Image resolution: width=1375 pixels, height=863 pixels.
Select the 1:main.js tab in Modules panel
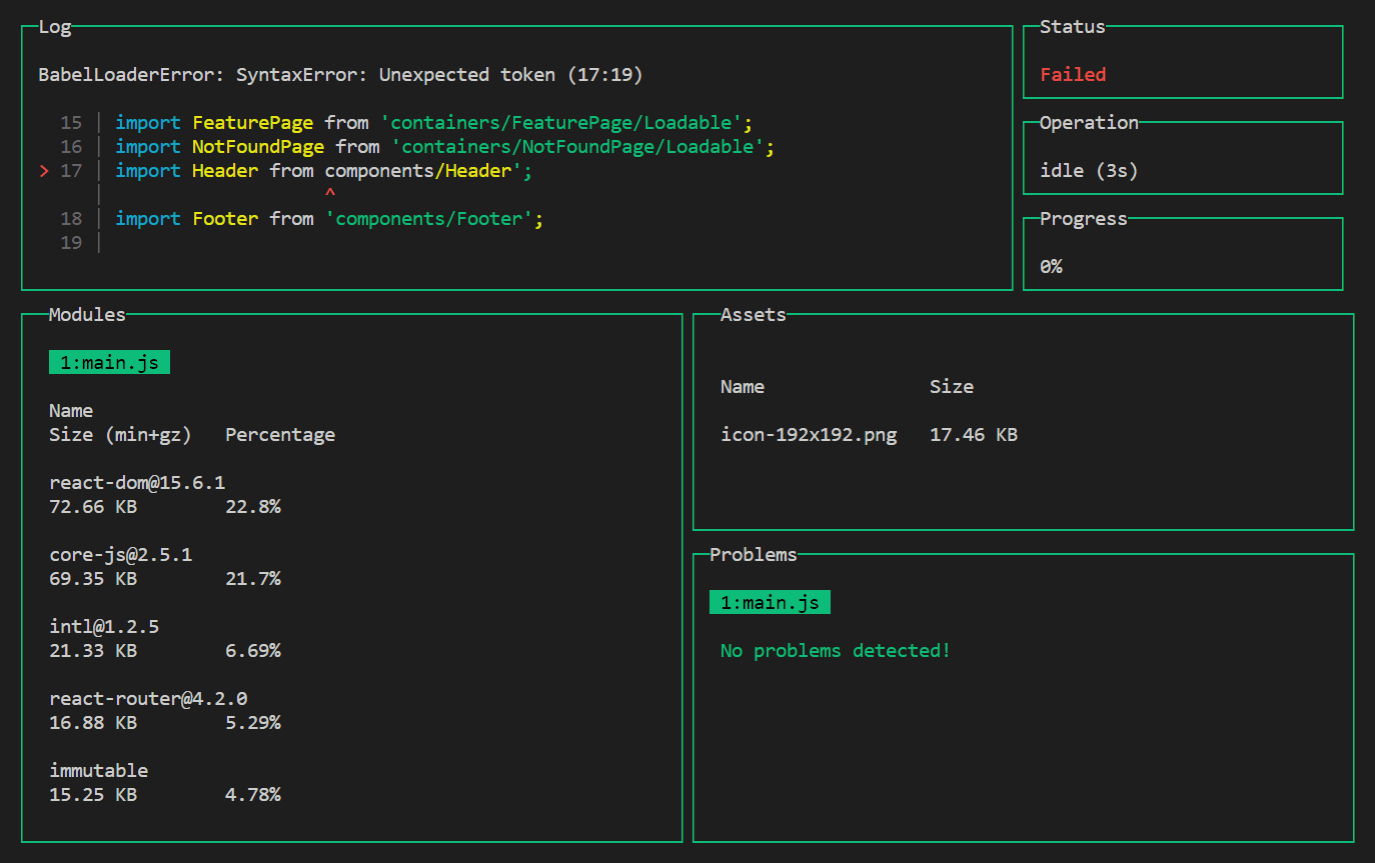(x=109, y=362)
